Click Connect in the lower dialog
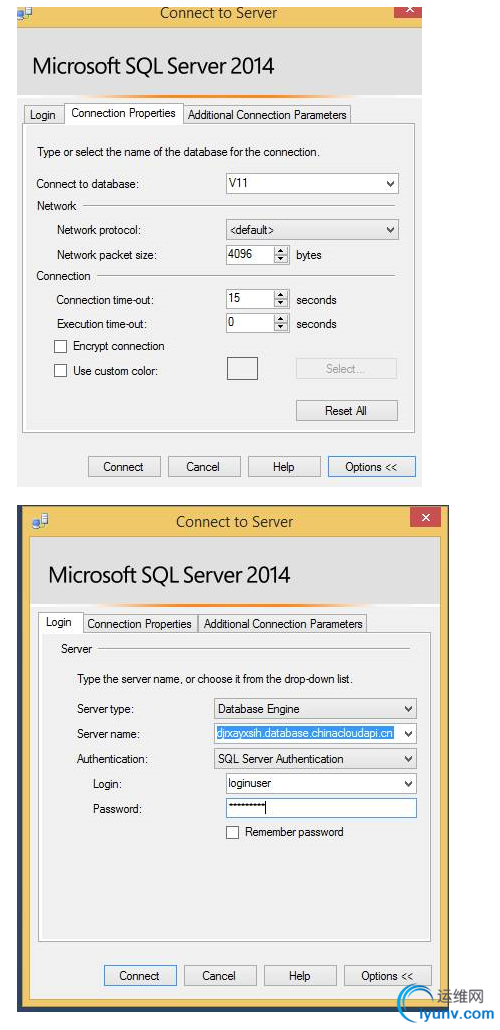Image resolution: width=500 pixels, height=1030 pixels. pos(140,975)
